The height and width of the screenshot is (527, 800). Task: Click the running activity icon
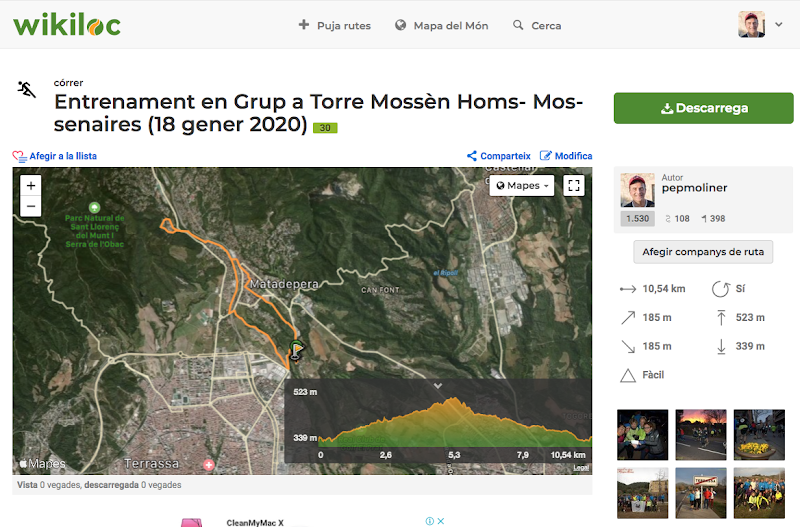tap(27, 89)
